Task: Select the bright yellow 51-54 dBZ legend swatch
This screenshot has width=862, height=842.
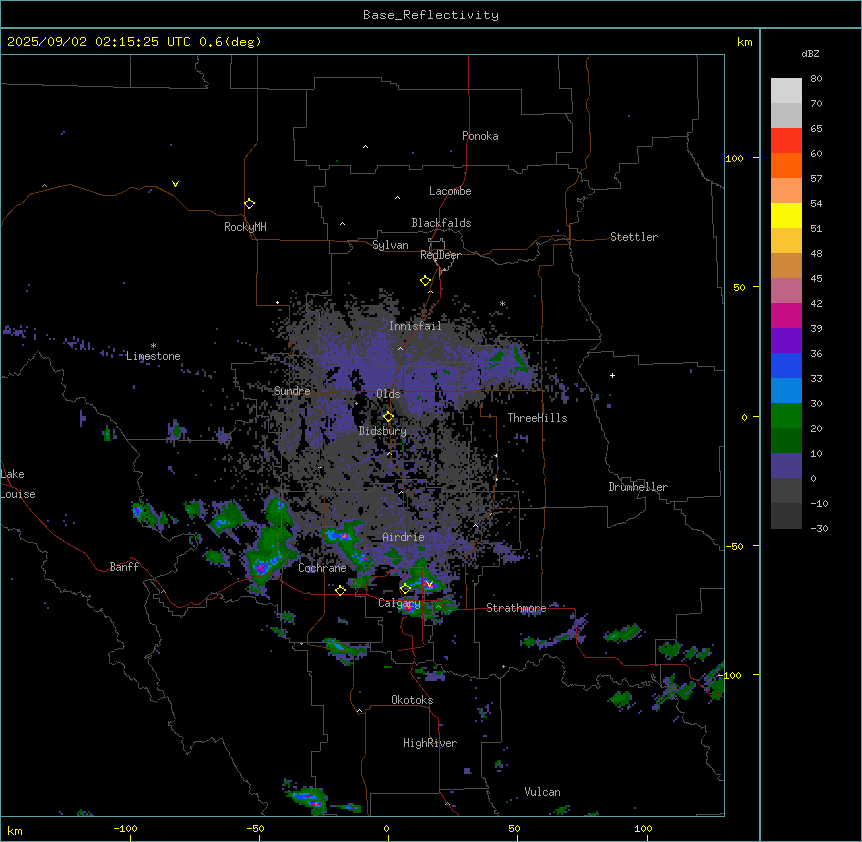Action: point(786,215)
